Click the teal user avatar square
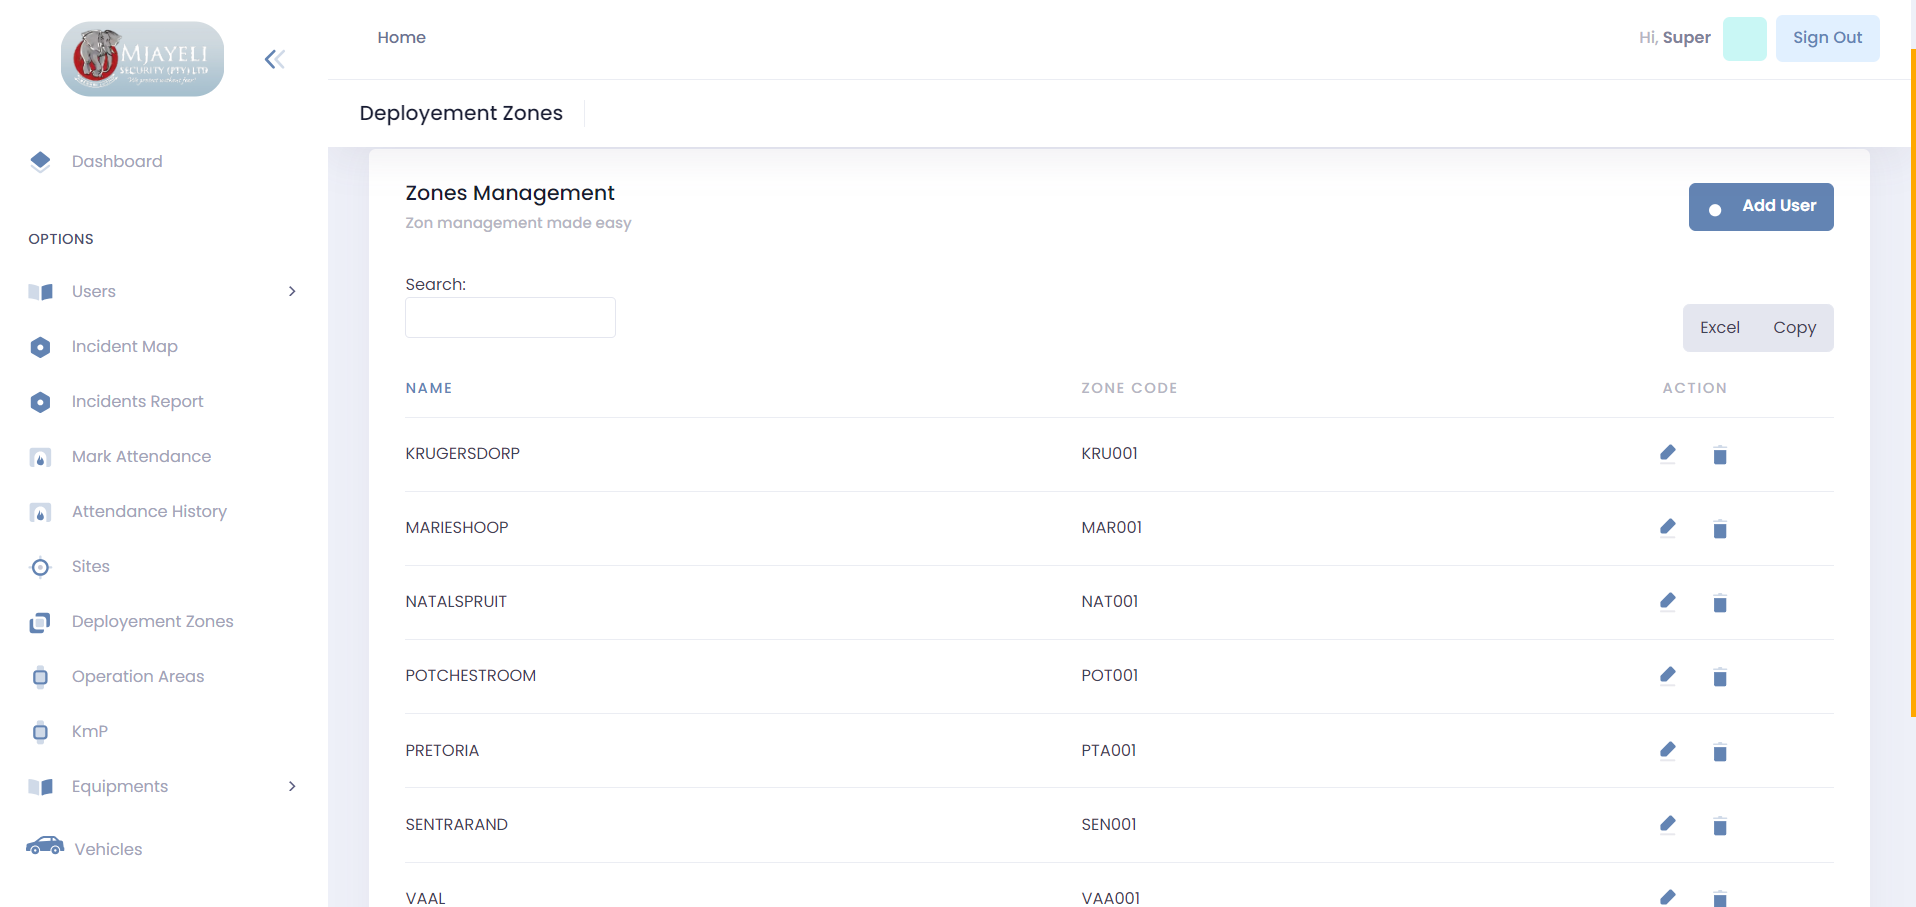The image size is (1916, 907). (x=1744, y=38)
